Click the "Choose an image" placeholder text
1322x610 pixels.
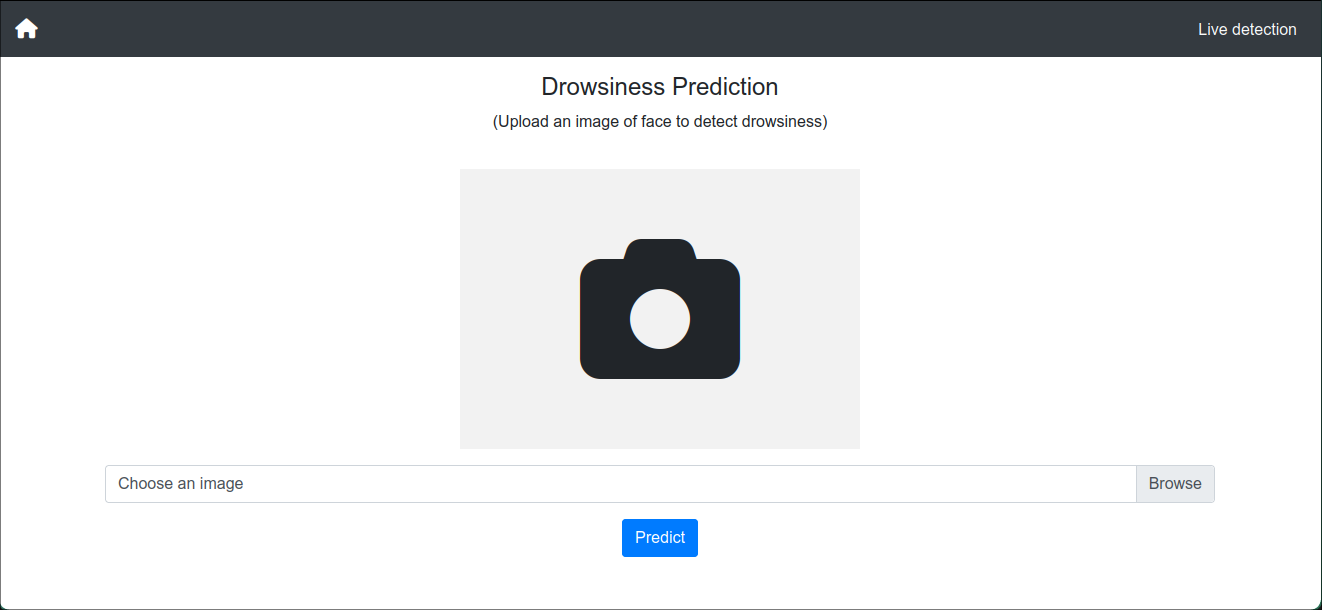pos(181,484)
